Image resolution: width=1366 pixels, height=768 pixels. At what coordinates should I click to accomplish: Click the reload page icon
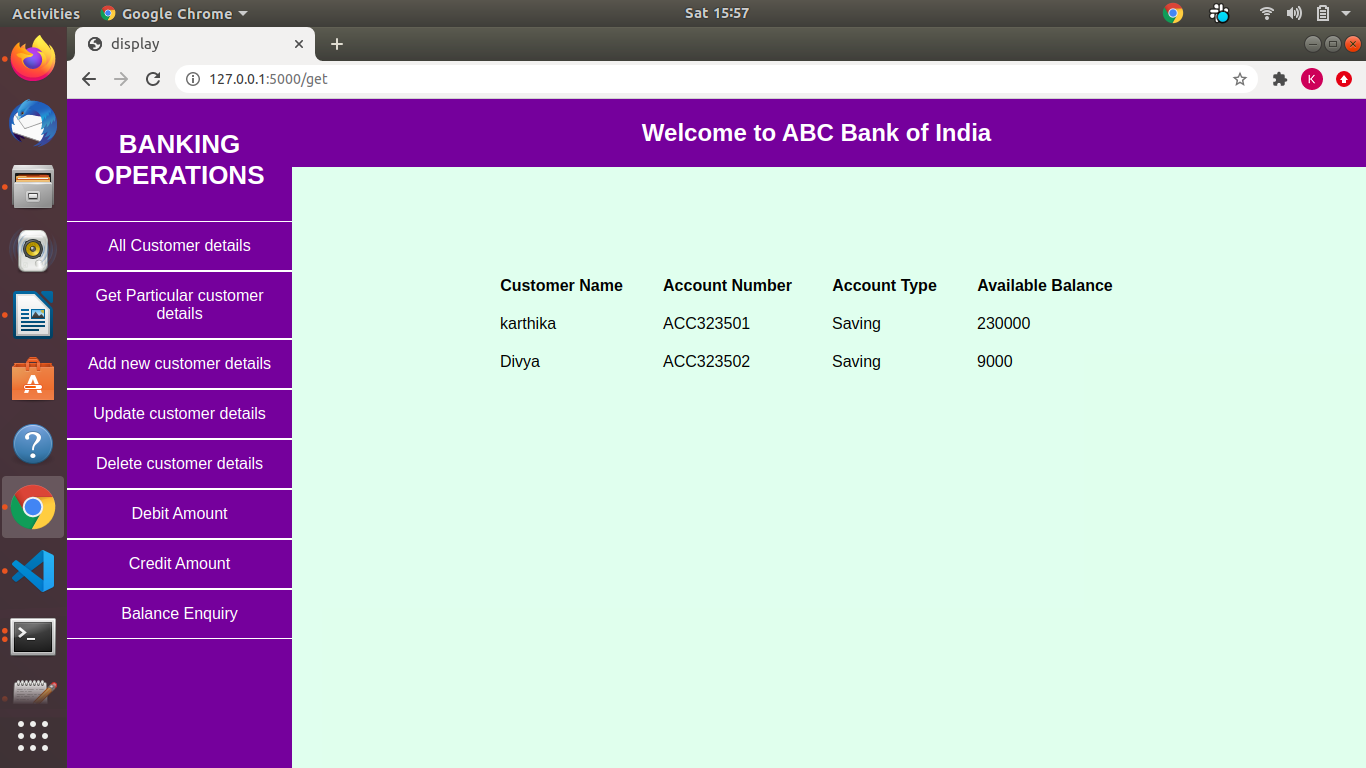click(x=153, y=78)
